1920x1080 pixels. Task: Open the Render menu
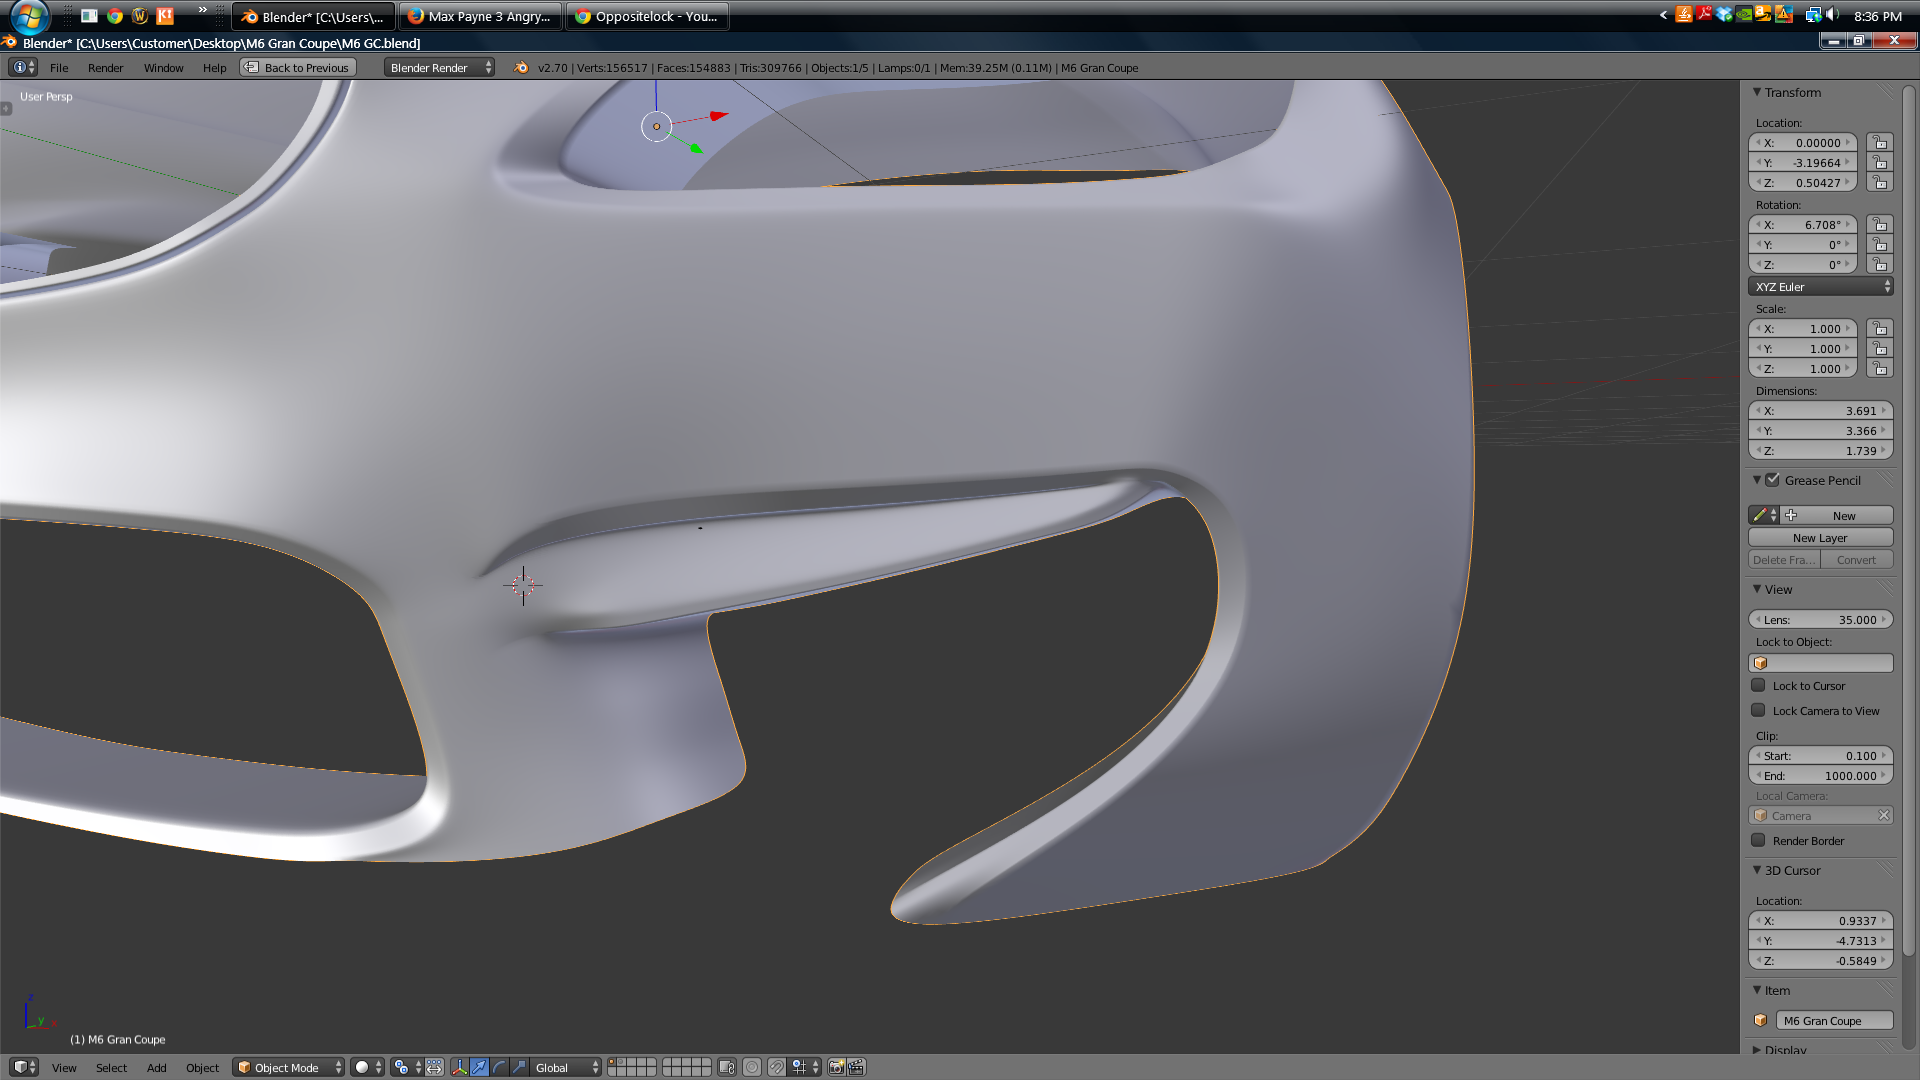(105, 67)
